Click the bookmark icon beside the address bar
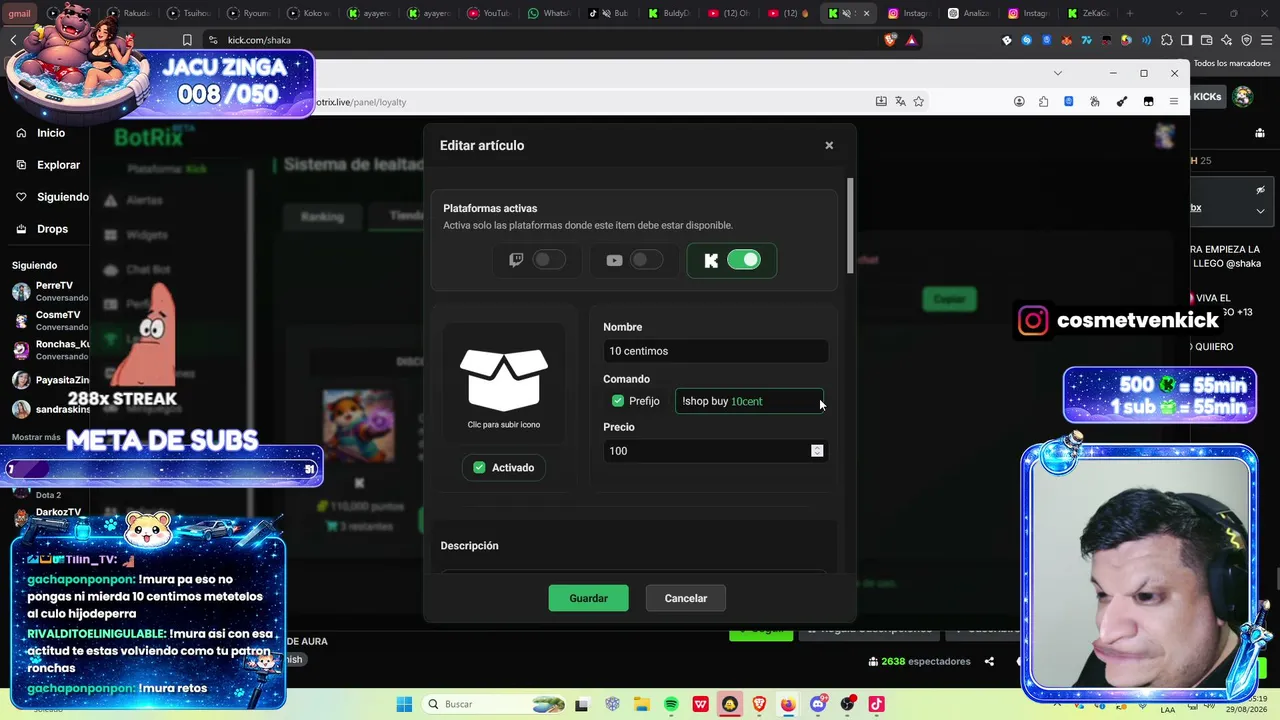Image resolution: width=1280 pixels, height=720 pixels. click(x=187, y=40)
